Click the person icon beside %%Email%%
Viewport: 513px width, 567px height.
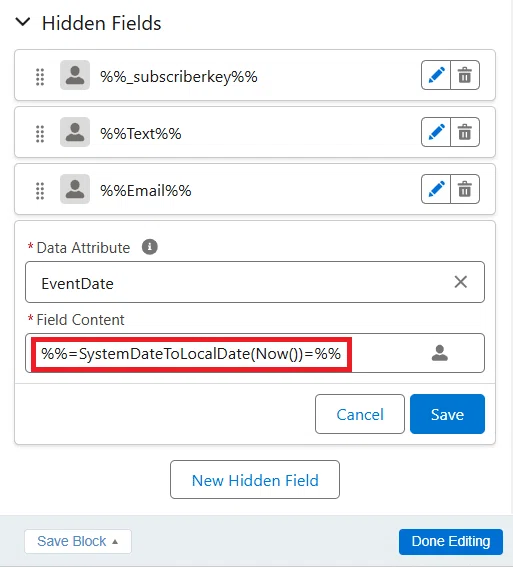tap(75, 189)
